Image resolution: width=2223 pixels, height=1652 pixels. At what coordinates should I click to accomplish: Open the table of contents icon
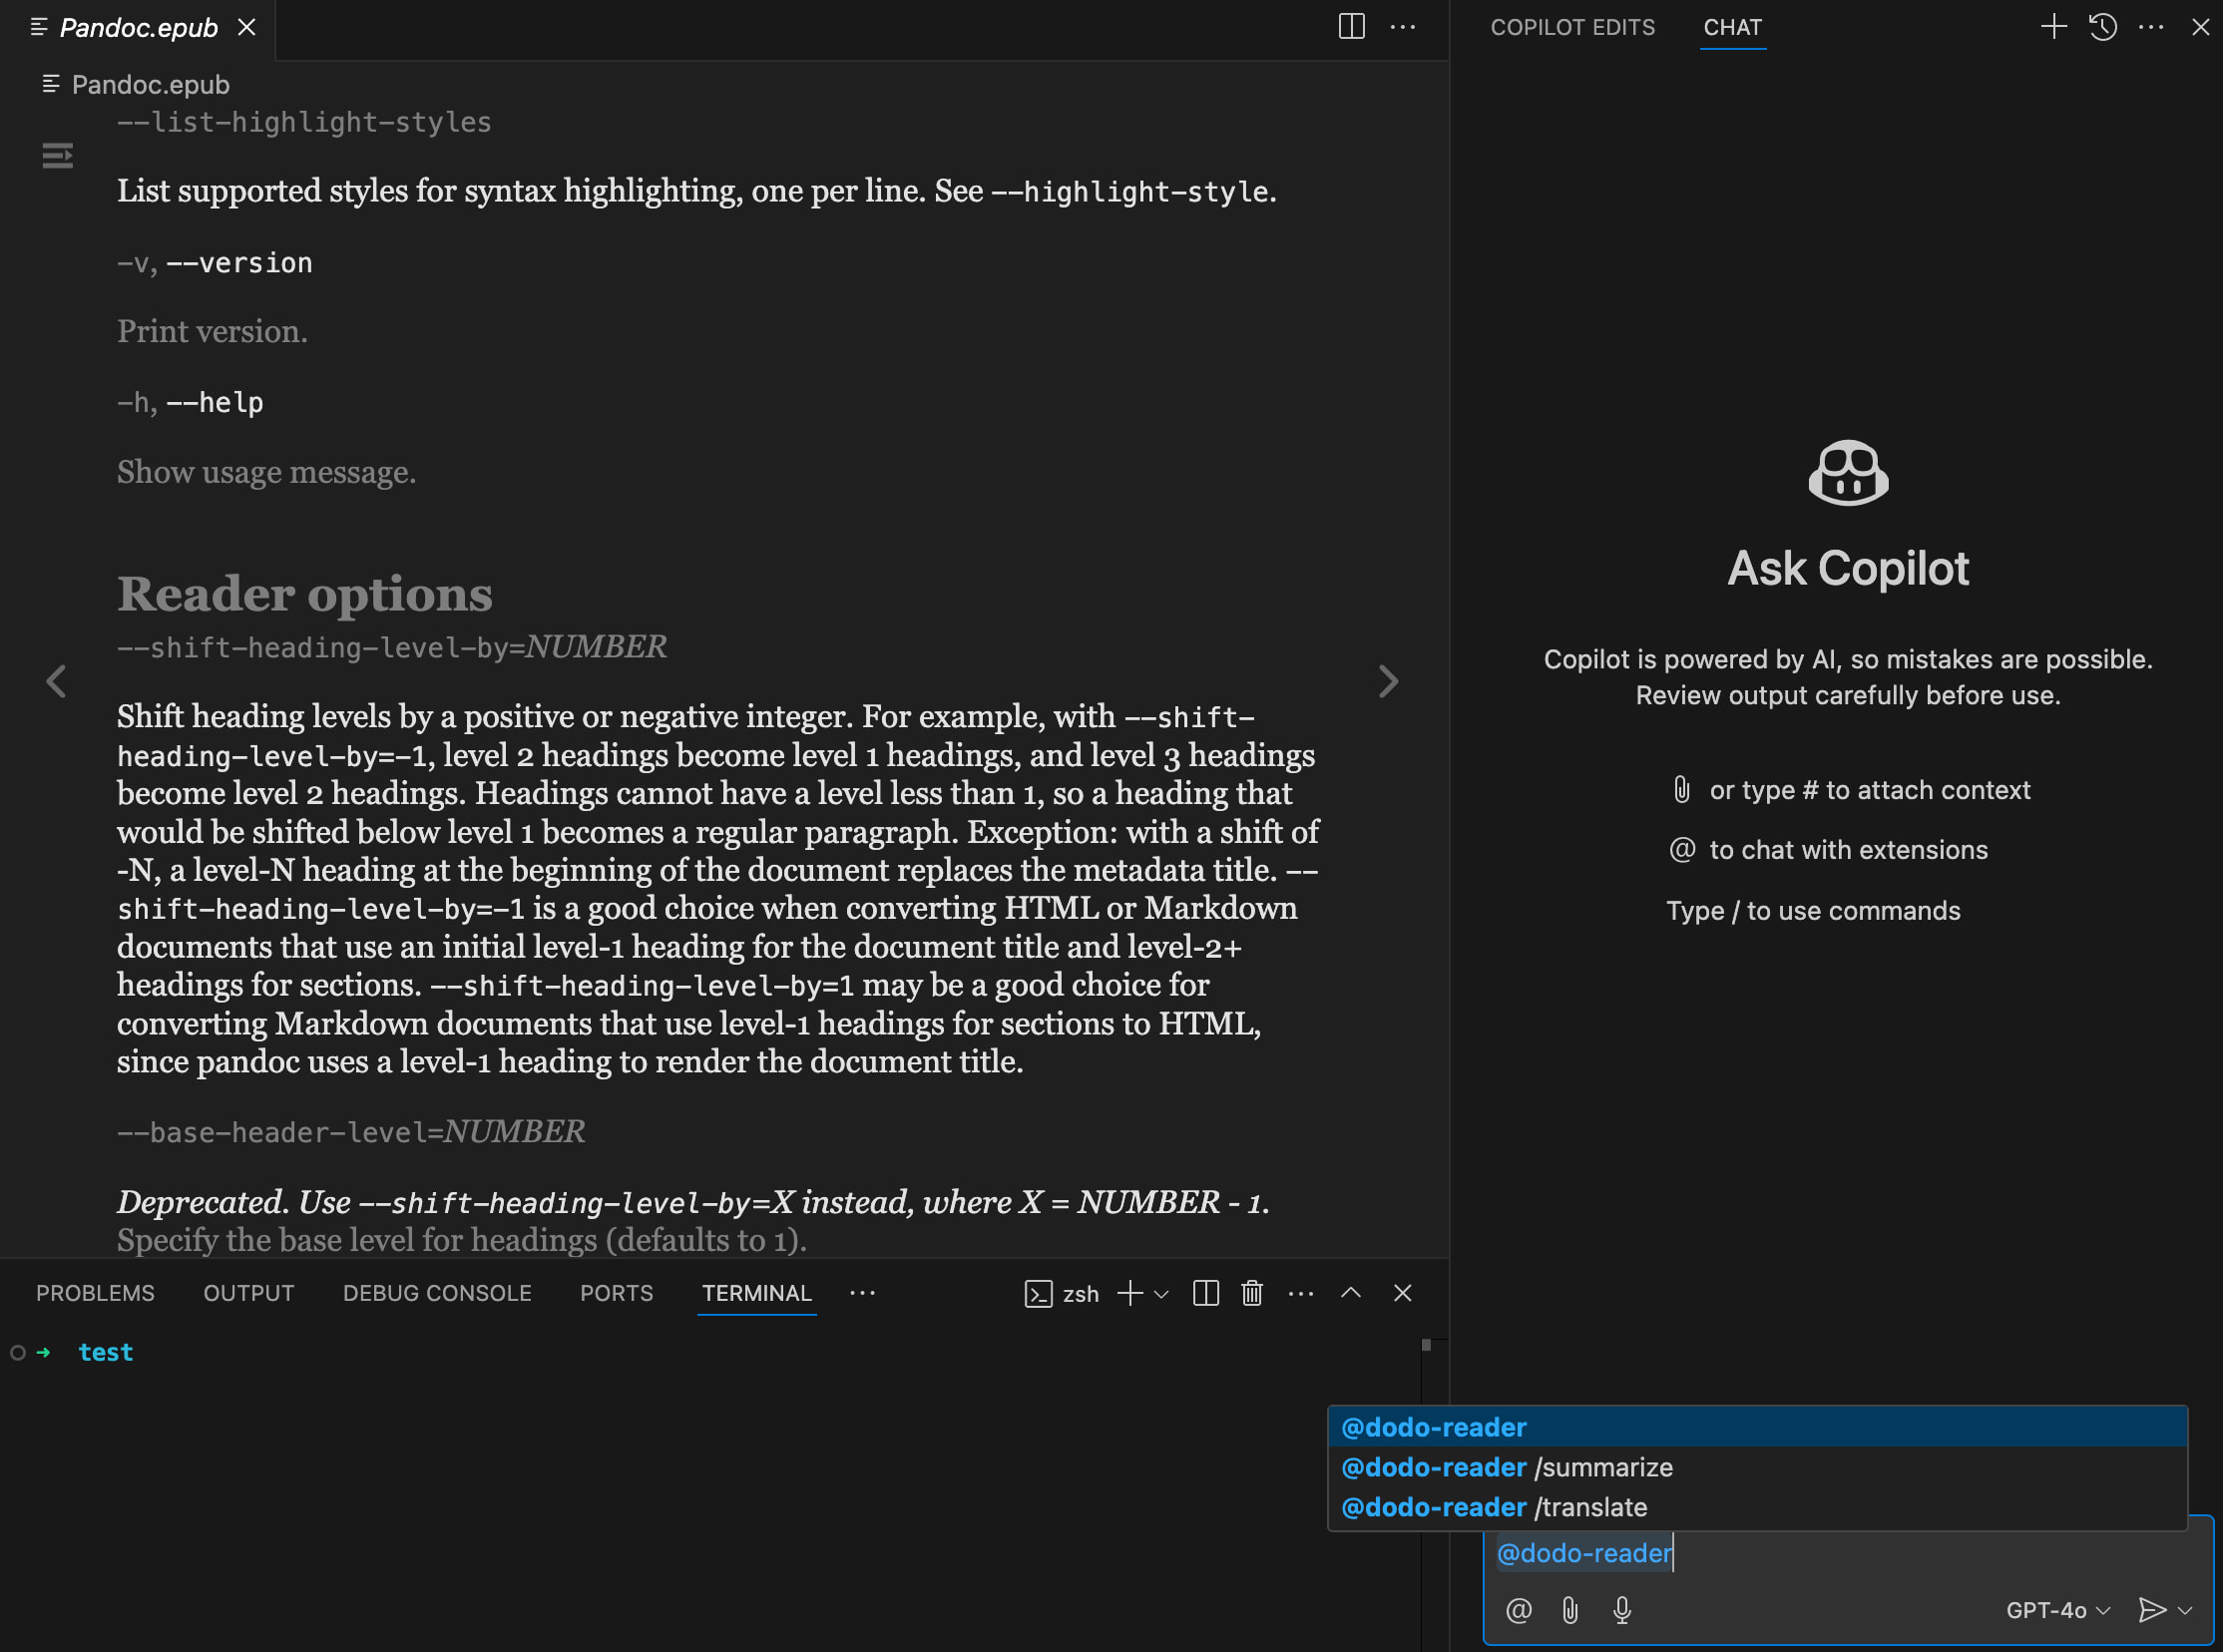click(x=57, y=155)
